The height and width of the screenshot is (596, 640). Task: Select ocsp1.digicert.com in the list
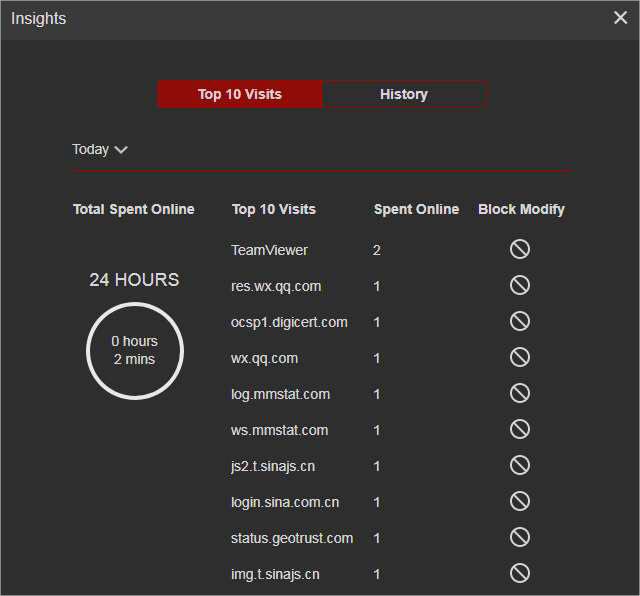(289, 322)
